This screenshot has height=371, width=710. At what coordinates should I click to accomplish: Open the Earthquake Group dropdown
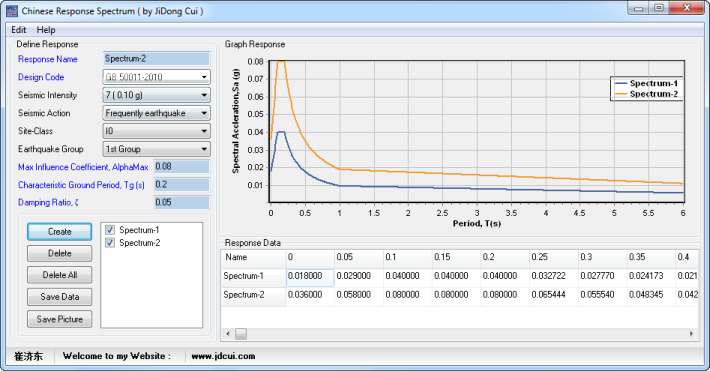pyautogui.click(x=157, y=149)
